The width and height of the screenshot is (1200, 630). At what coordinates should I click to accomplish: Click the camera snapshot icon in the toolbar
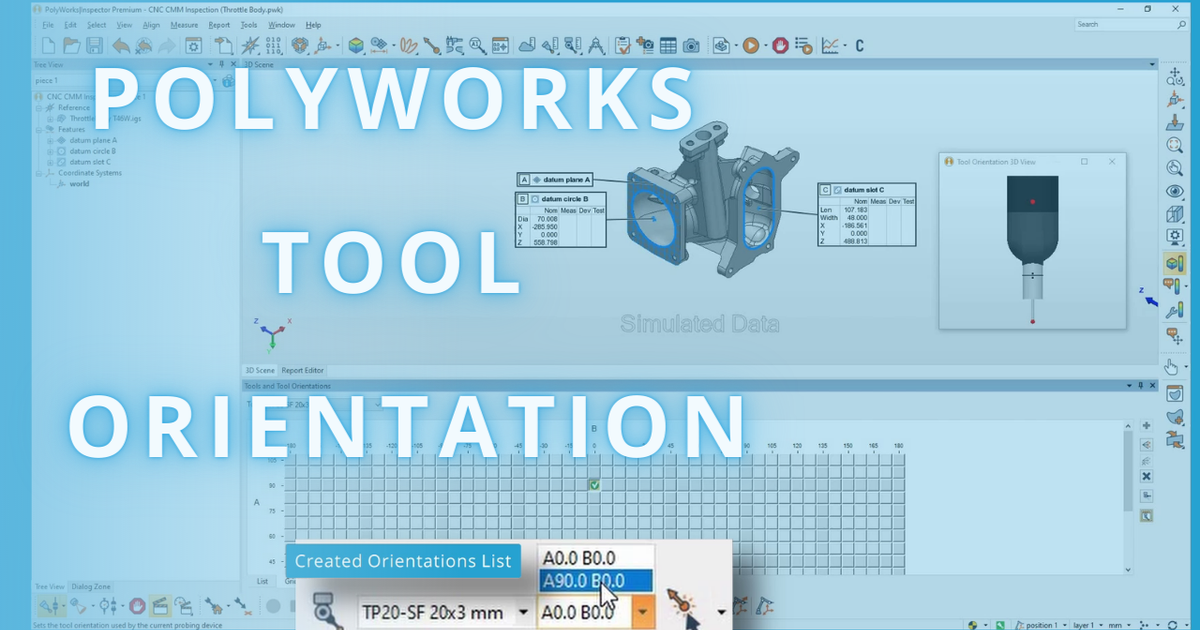pyautogui.click(x=691, y=45)
